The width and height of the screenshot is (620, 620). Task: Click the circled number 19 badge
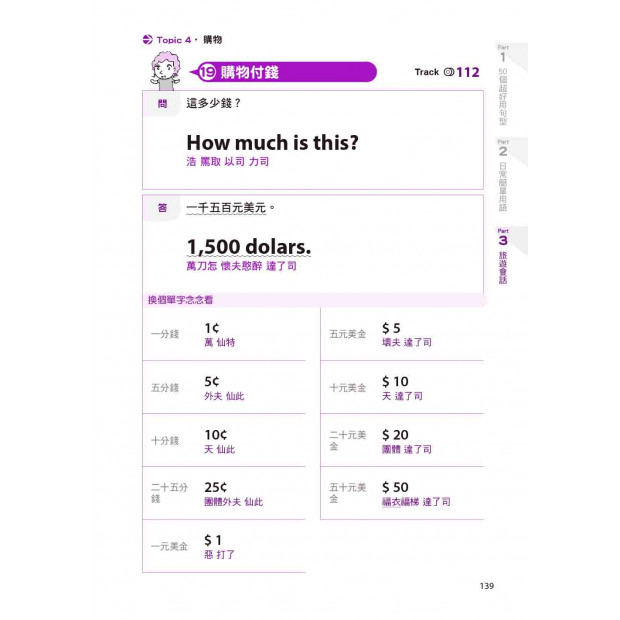[x=208, y=72]
